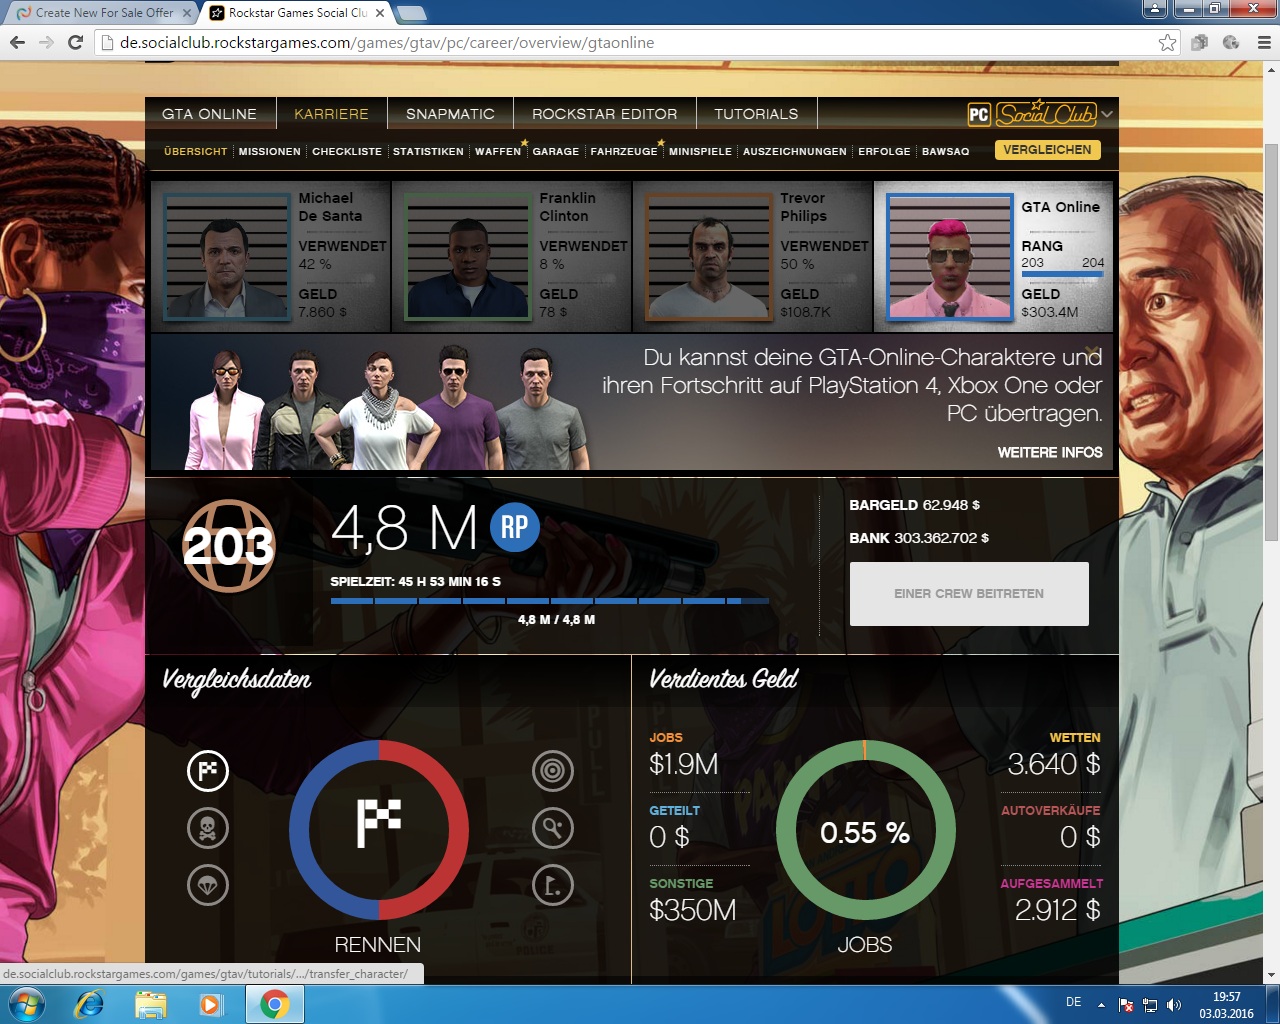Click the Social Club logo
This screenshot has width=1280, height=1024.
point(1046,113)
